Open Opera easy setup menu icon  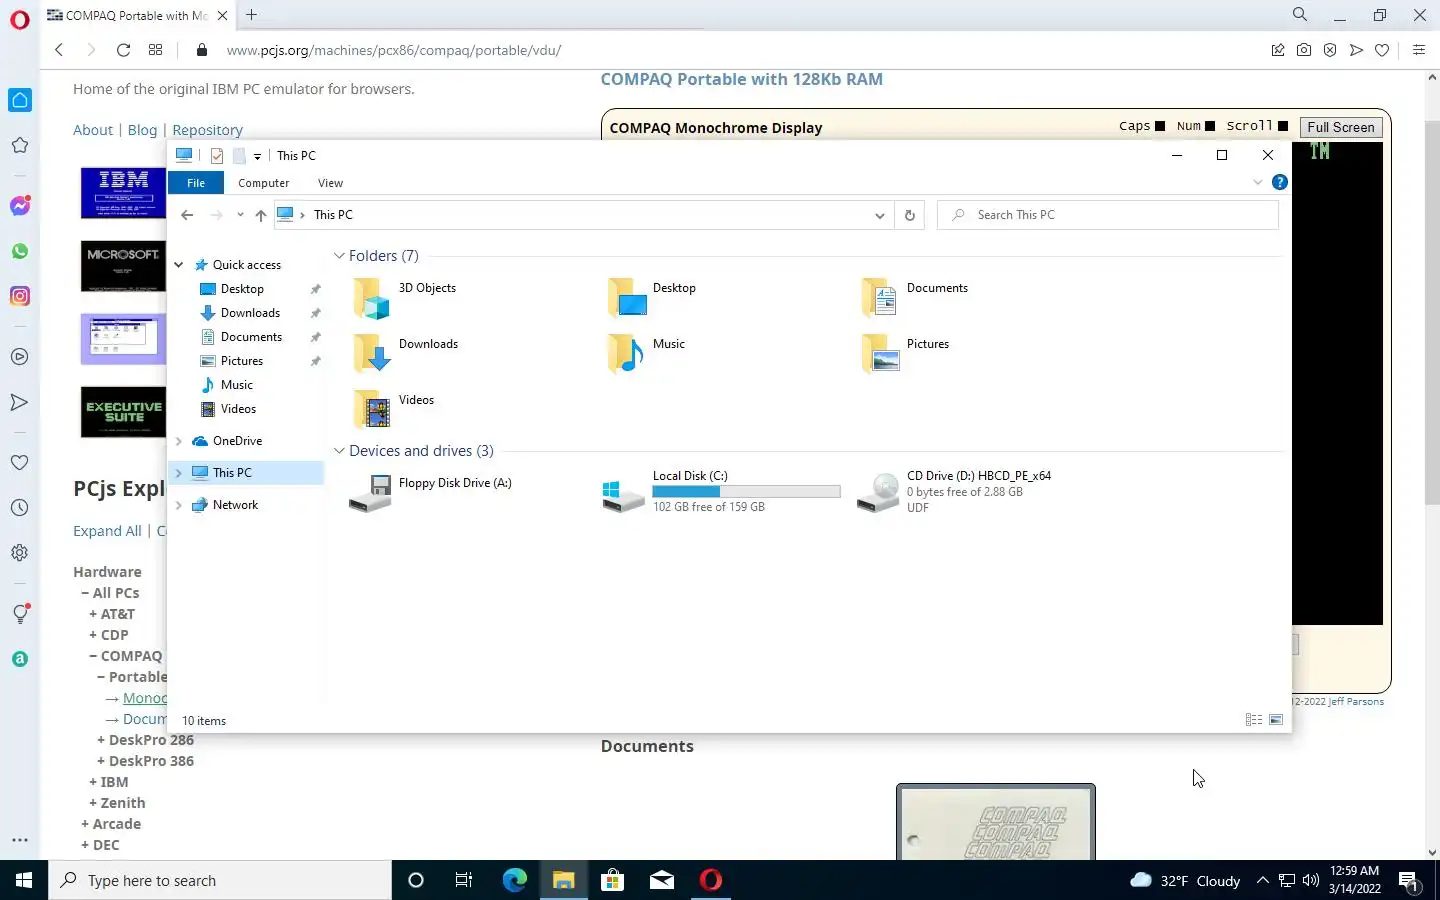1418,50
